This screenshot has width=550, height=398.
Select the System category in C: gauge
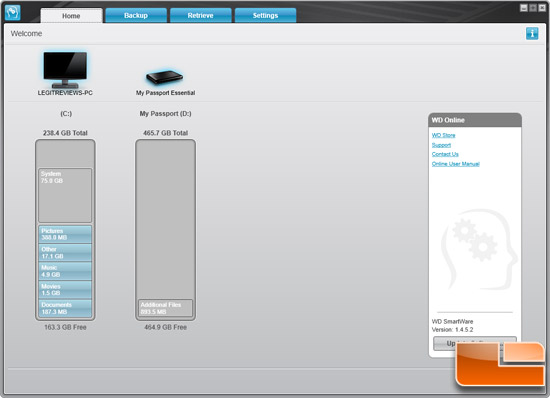[x=65, y=195]
